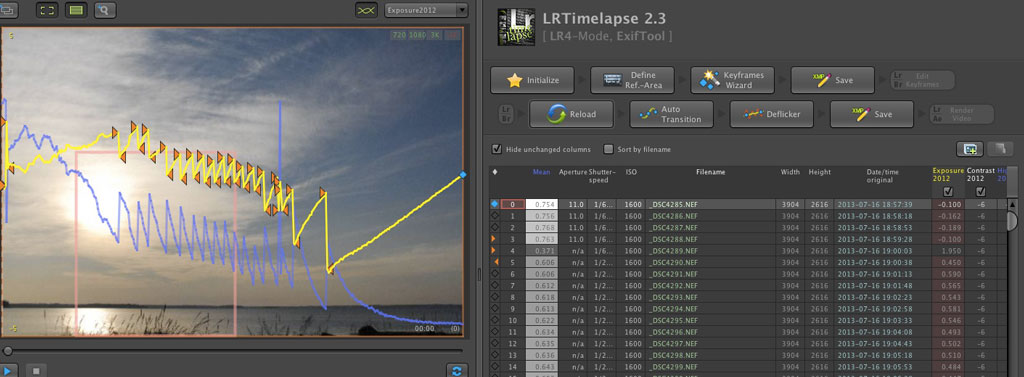The image size is (1024, 377).
Task: Launch the Keyframes Wizard
Action: [x=732, y=80]
